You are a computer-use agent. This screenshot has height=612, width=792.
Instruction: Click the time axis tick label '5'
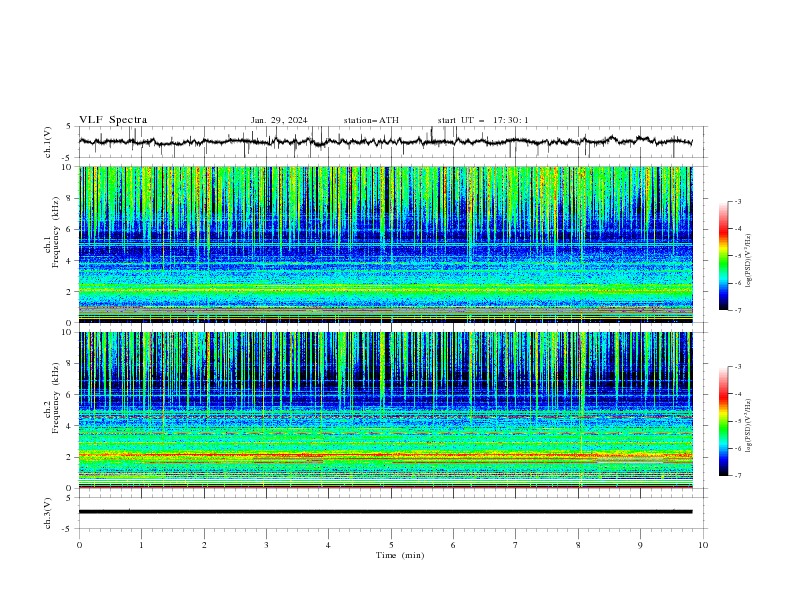(391, 545)
